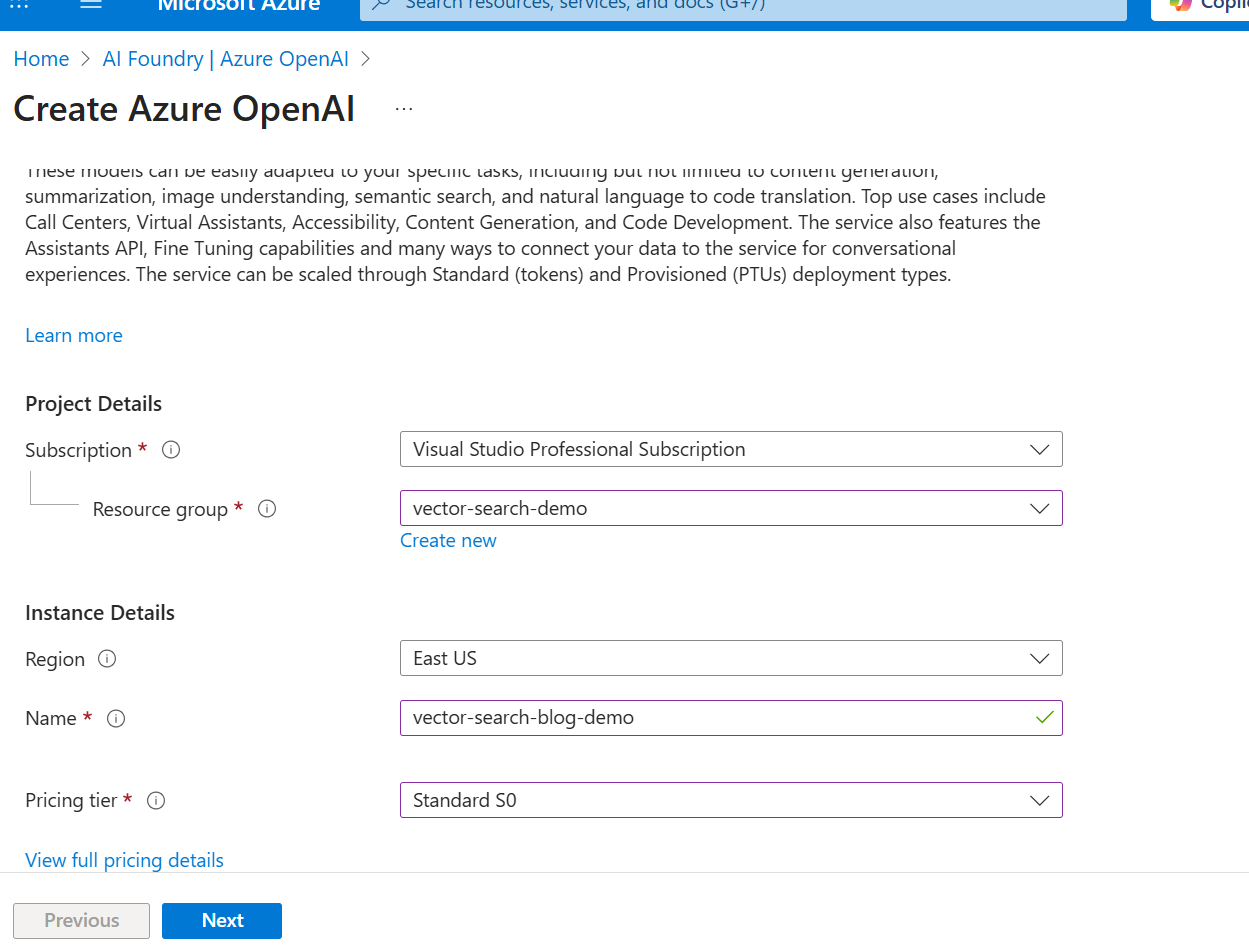Click the search magnifier icon
This screenshot has height=952, width=1249.
tap(380, 5)
